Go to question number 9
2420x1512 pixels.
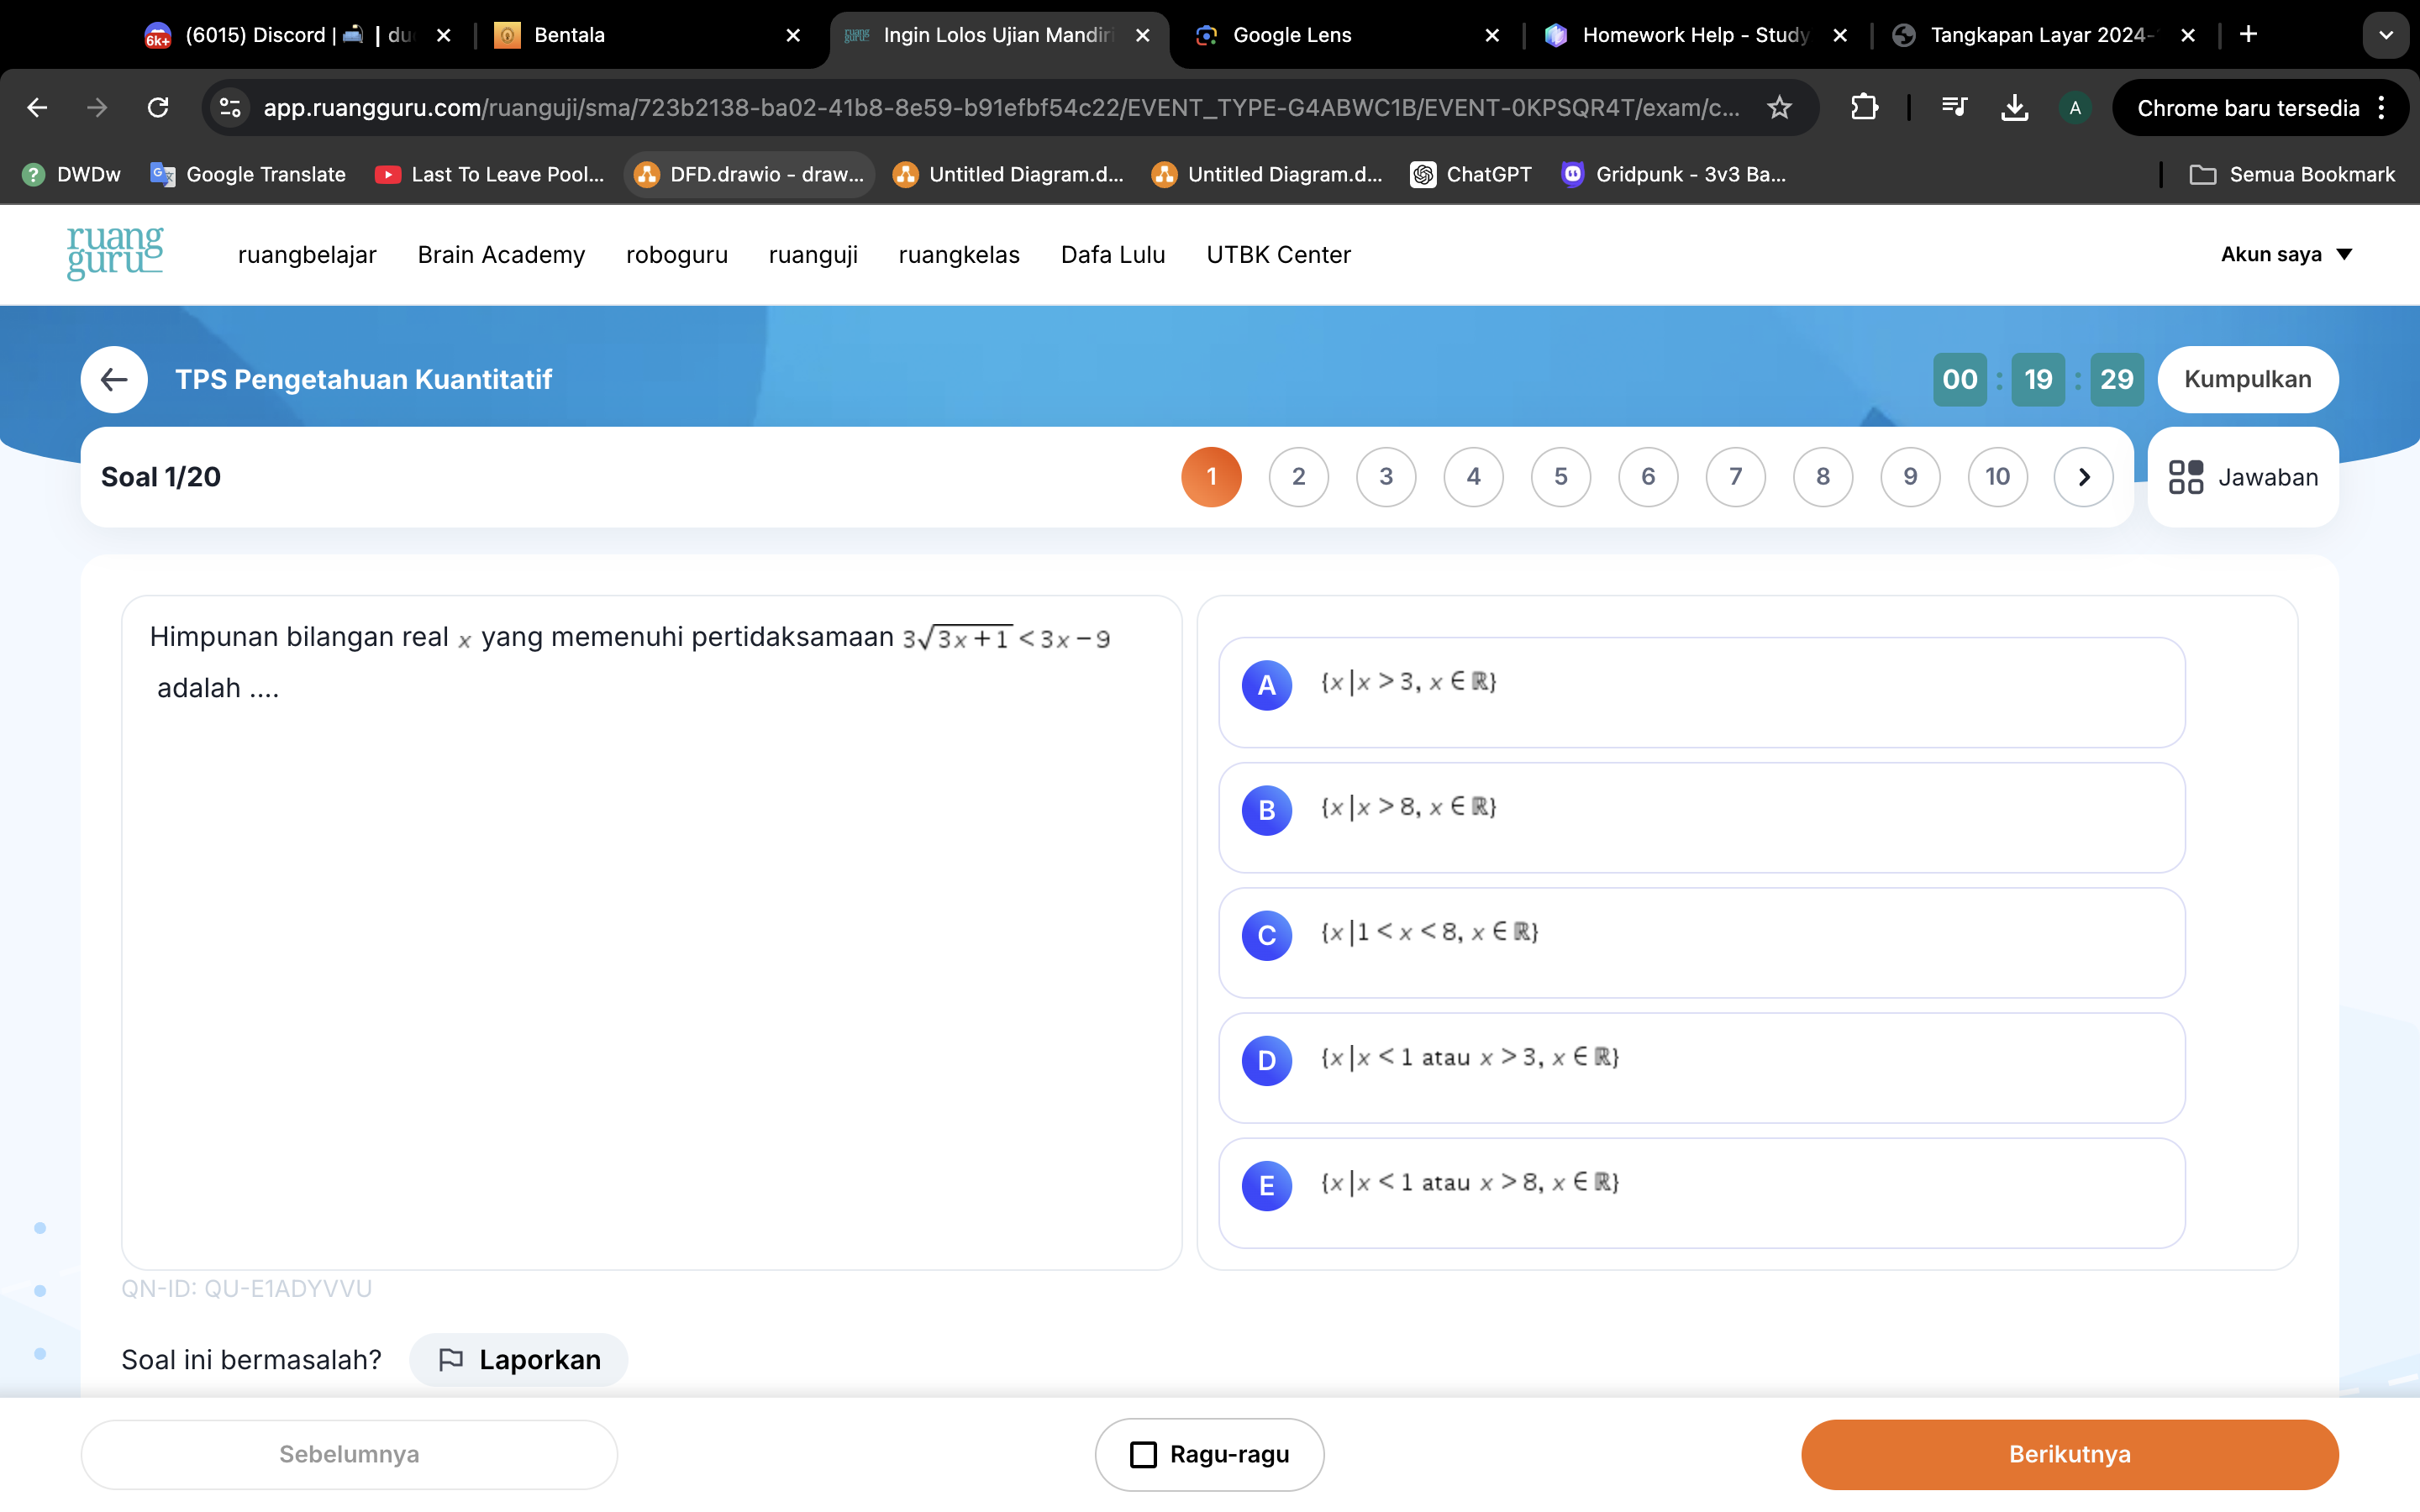[1910, 476]
